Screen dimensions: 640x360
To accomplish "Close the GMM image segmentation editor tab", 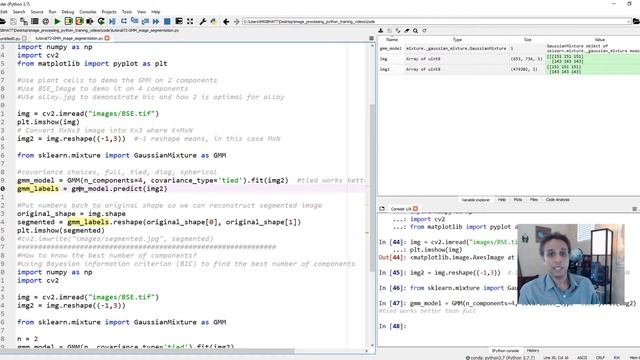I will 107,38.
